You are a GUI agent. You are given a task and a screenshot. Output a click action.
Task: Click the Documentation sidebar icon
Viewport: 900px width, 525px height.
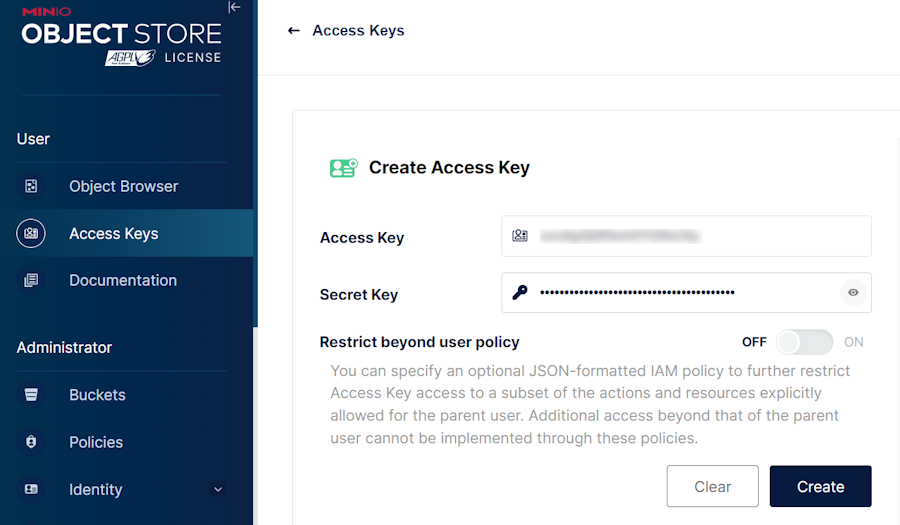(x=31, y=281)
